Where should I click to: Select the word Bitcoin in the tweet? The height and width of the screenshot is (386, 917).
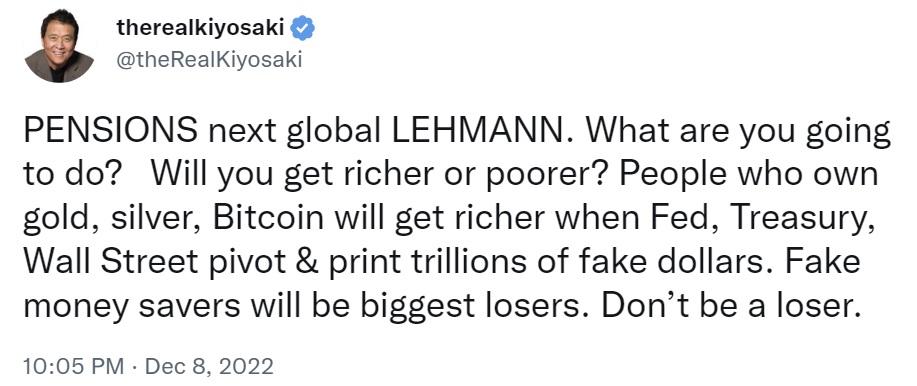pyautogui.click(x=267, y=219)
